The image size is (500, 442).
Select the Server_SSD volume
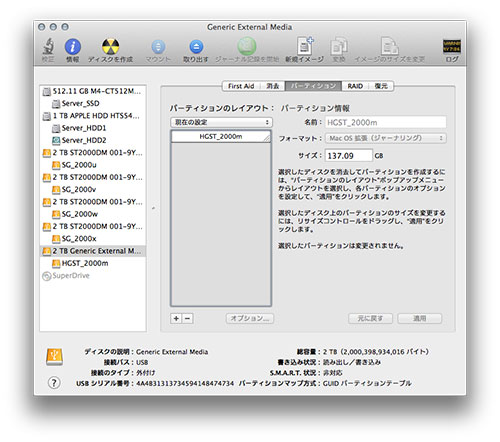[93, 103]
